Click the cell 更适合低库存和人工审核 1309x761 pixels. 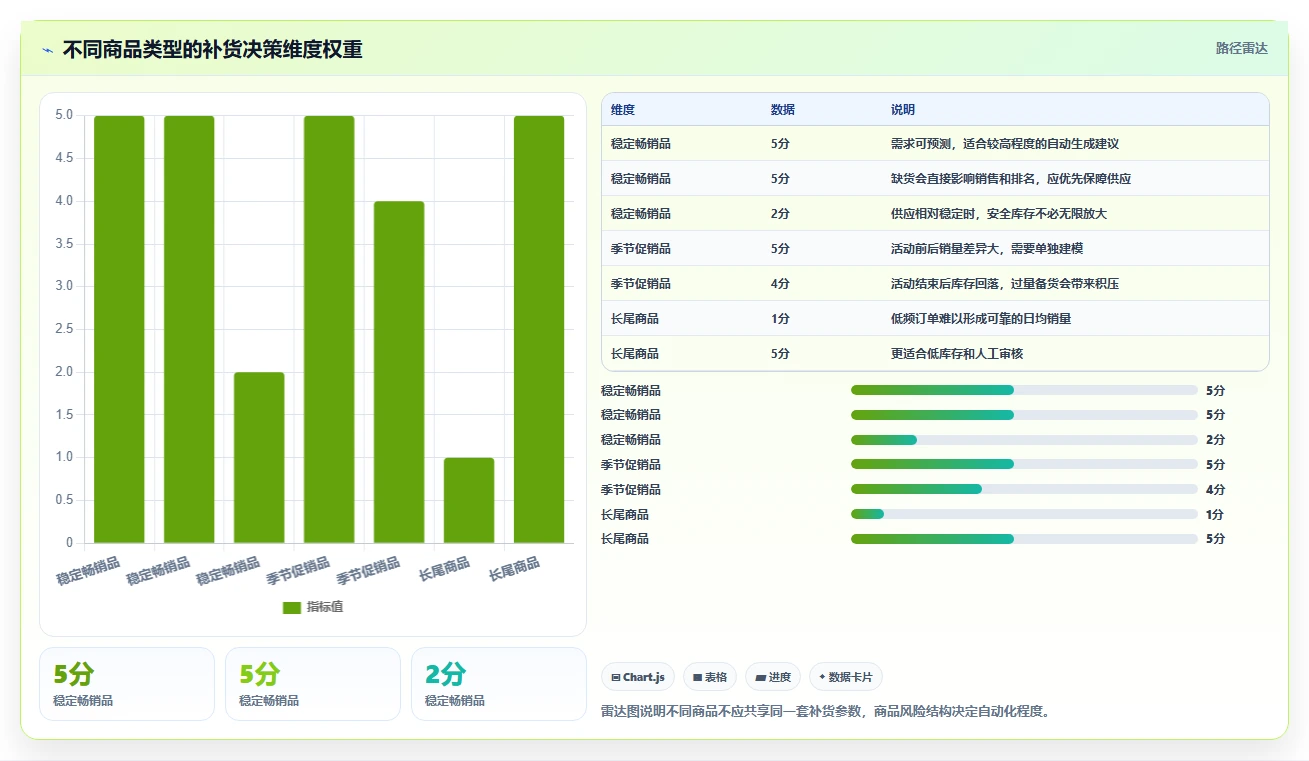(x=957, y=354)
